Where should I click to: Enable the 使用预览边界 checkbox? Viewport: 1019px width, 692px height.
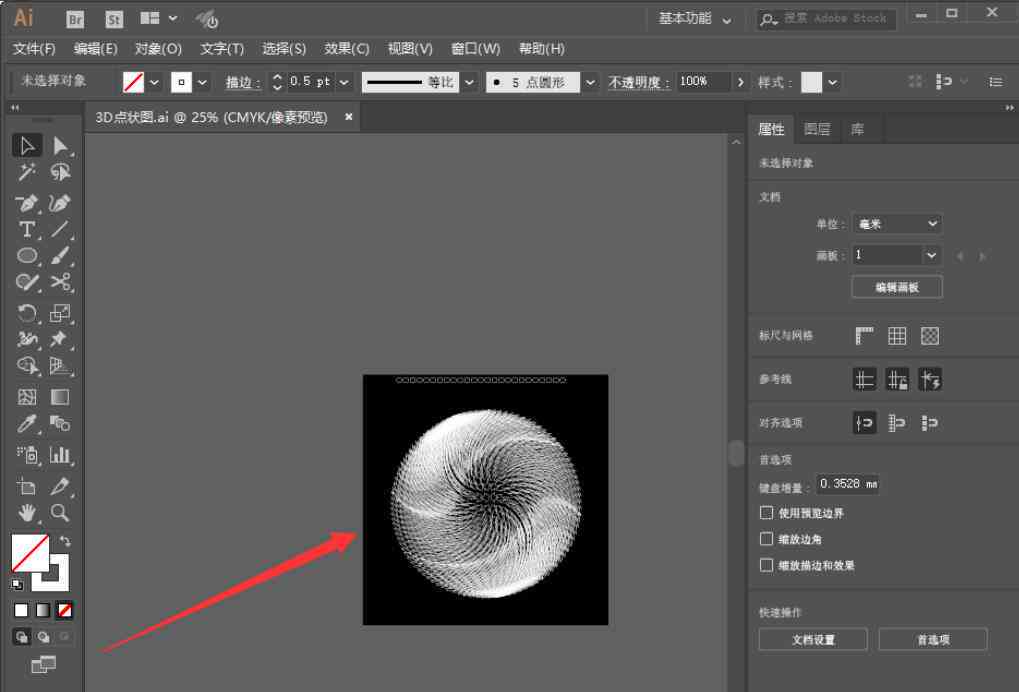(766, 513)
